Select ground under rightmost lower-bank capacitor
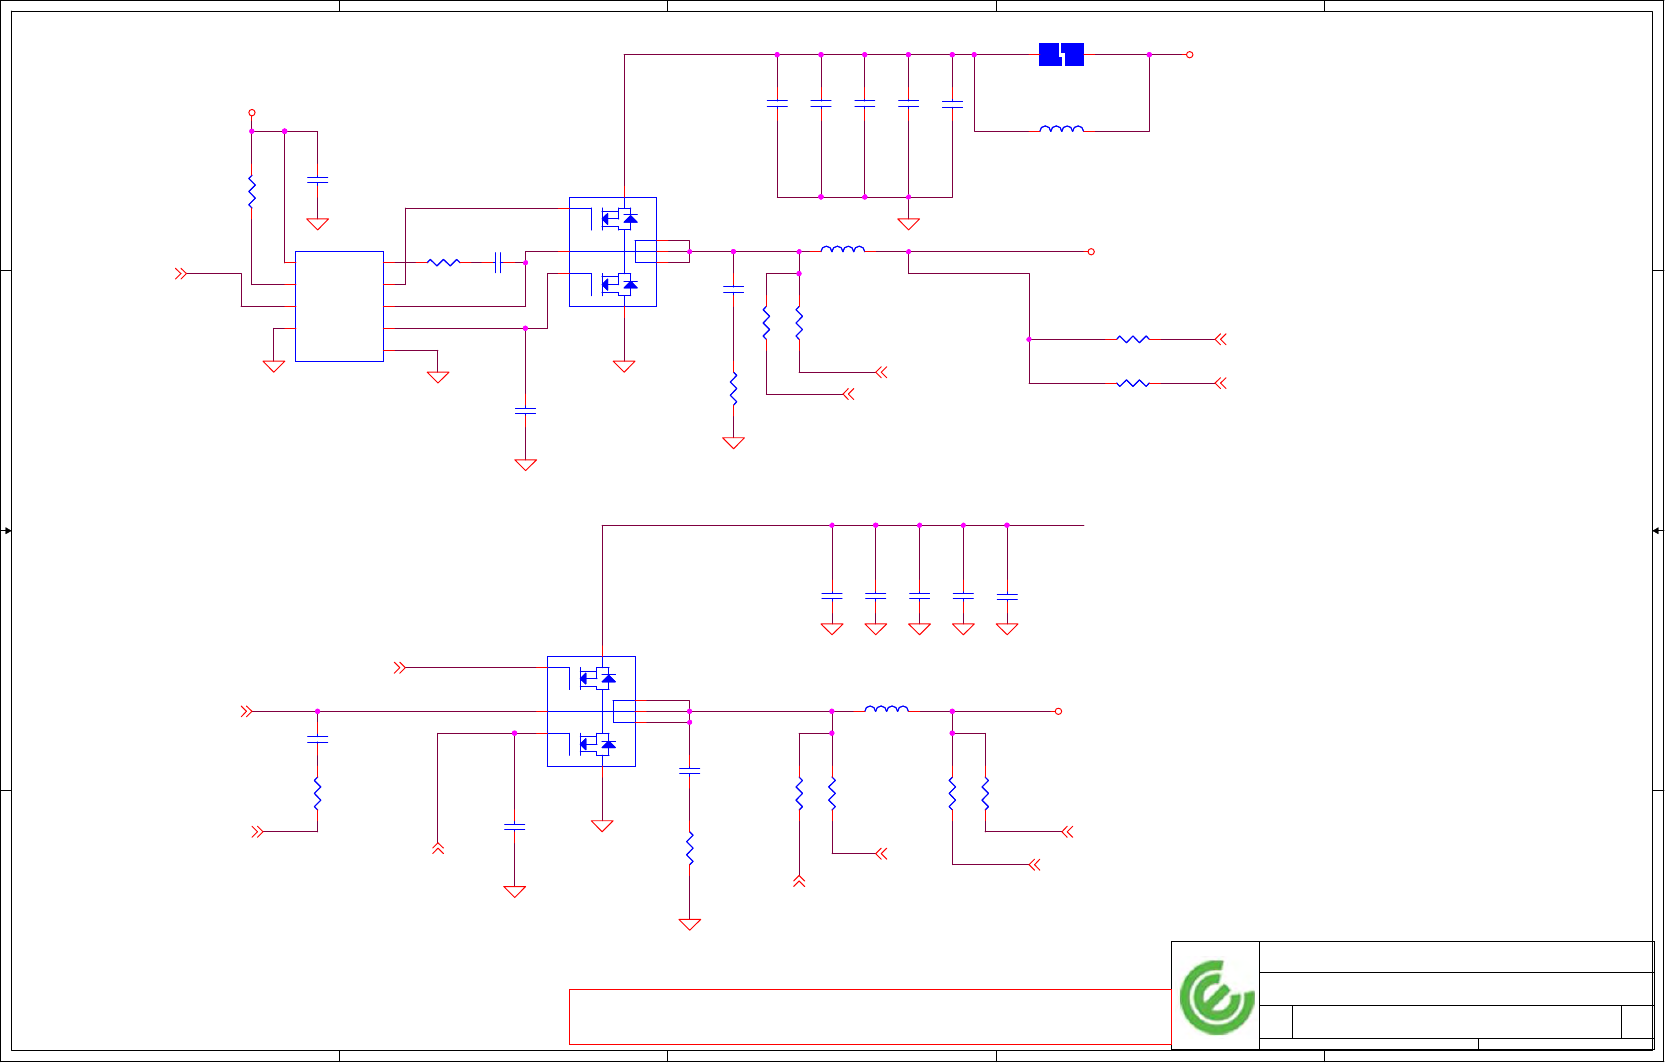Image resolution: width=1665 pixels, height=1063 pixels. coord(1007,629)
